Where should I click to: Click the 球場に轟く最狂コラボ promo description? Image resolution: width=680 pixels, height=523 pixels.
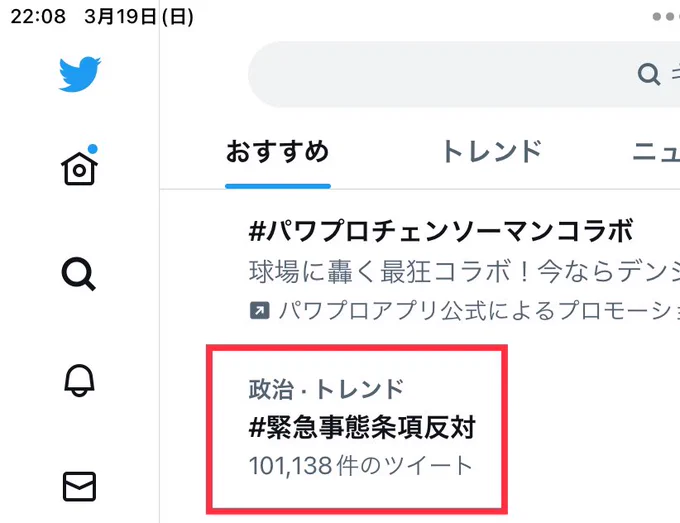[x=464, y=272]
